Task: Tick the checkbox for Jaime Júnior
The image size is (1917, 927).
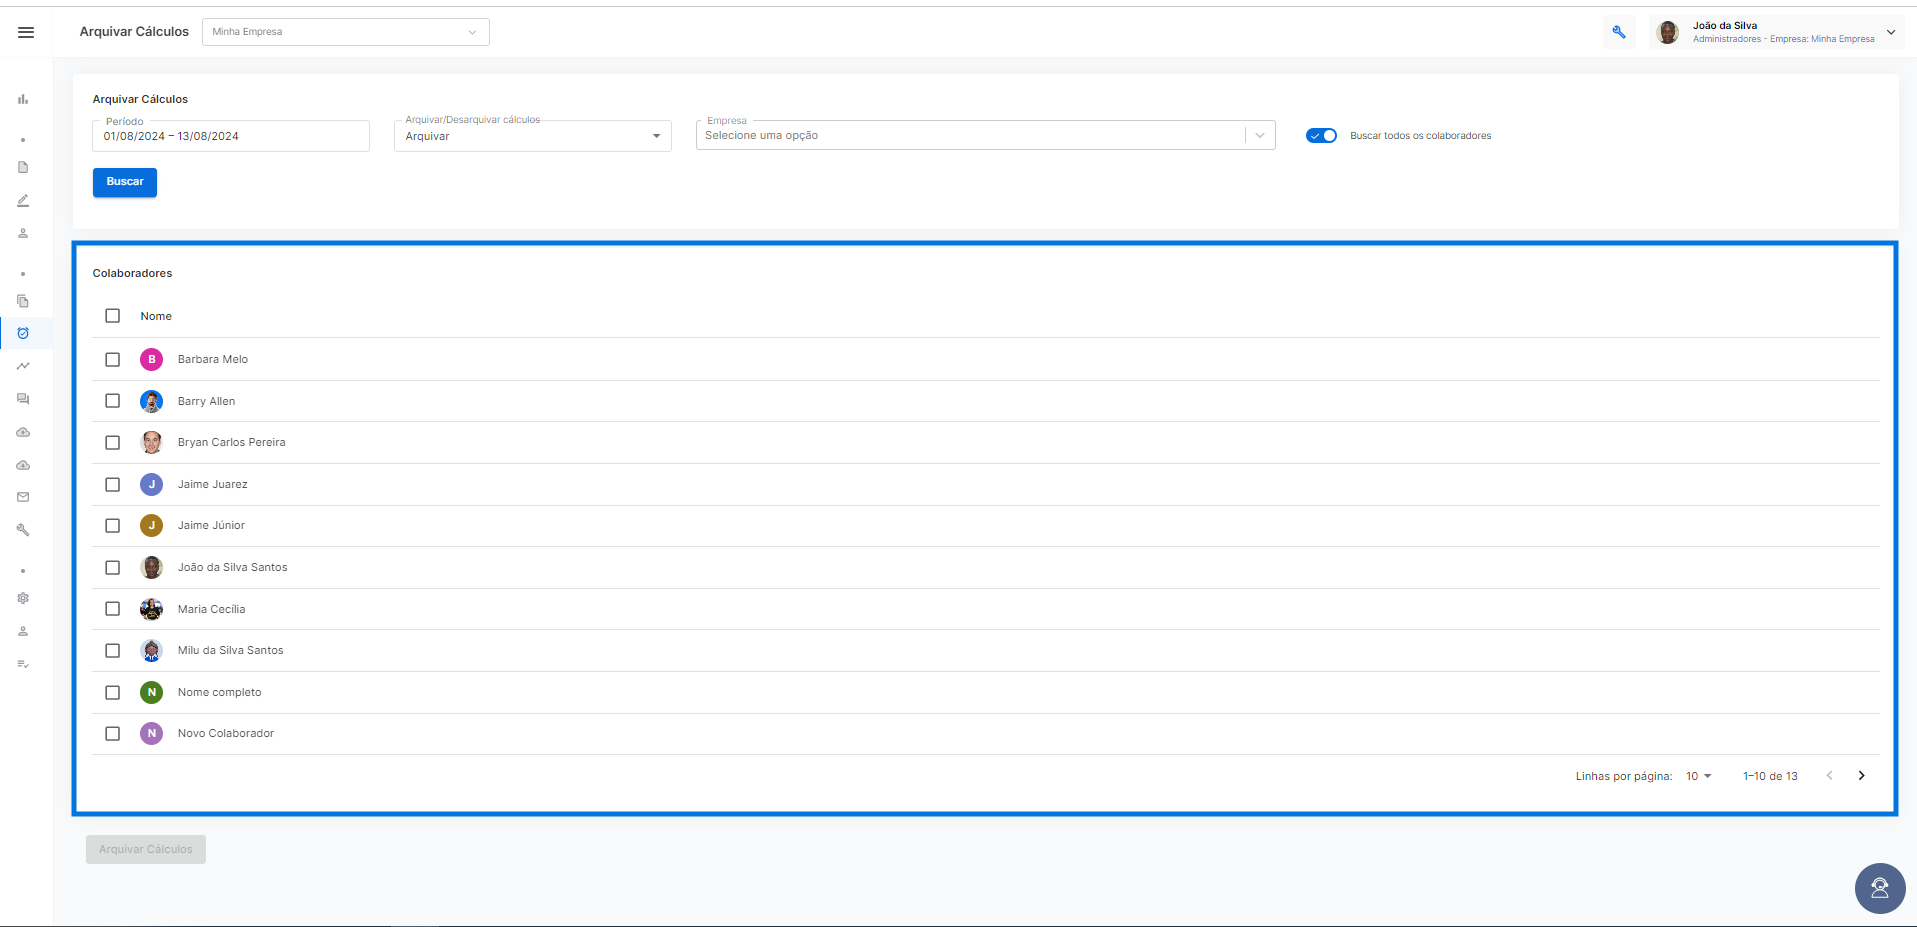Action: [x=113, y=525]
